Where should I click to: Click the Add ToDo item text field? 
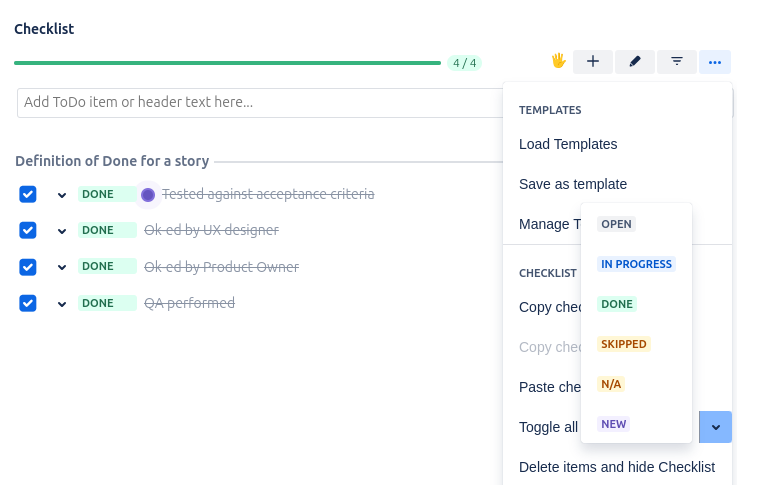pos(260,102)
